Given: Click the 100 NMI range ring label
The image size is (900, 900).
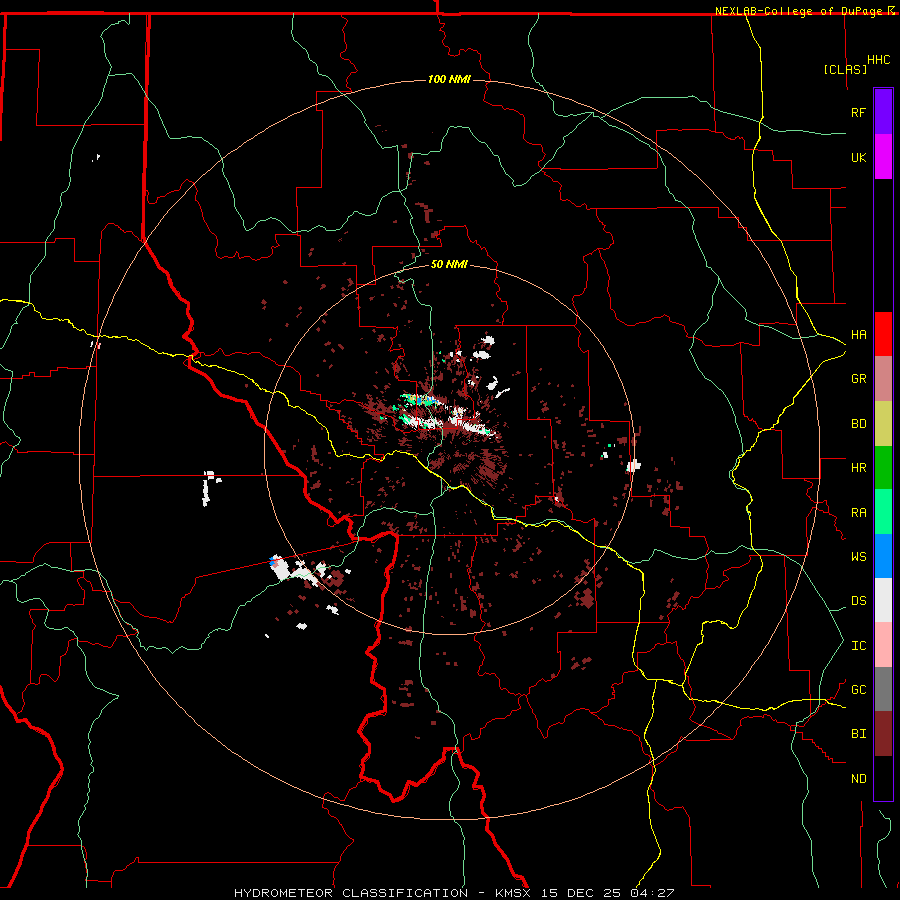Looking at the screenshot, I should pos(449,79).
